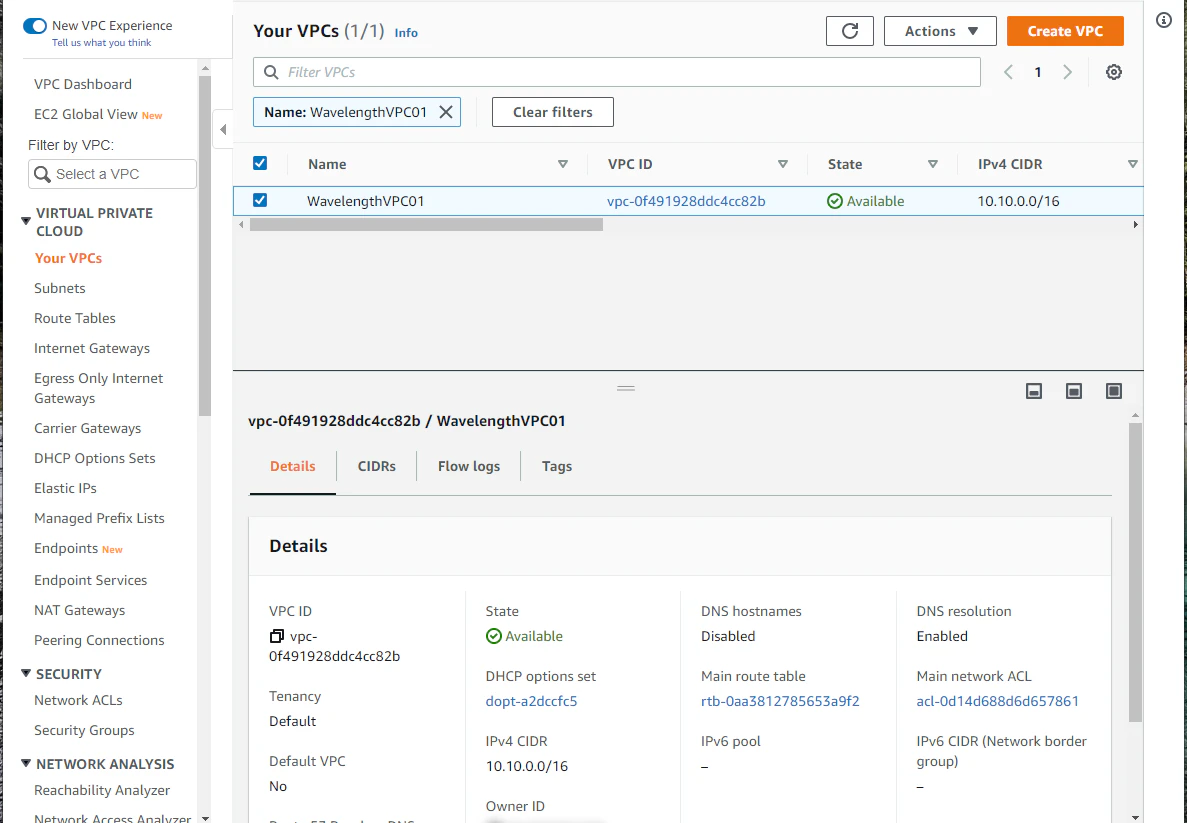Refresh the VPC list
The width and height of the screenshot is (1187, 823).
coord(849,31)
